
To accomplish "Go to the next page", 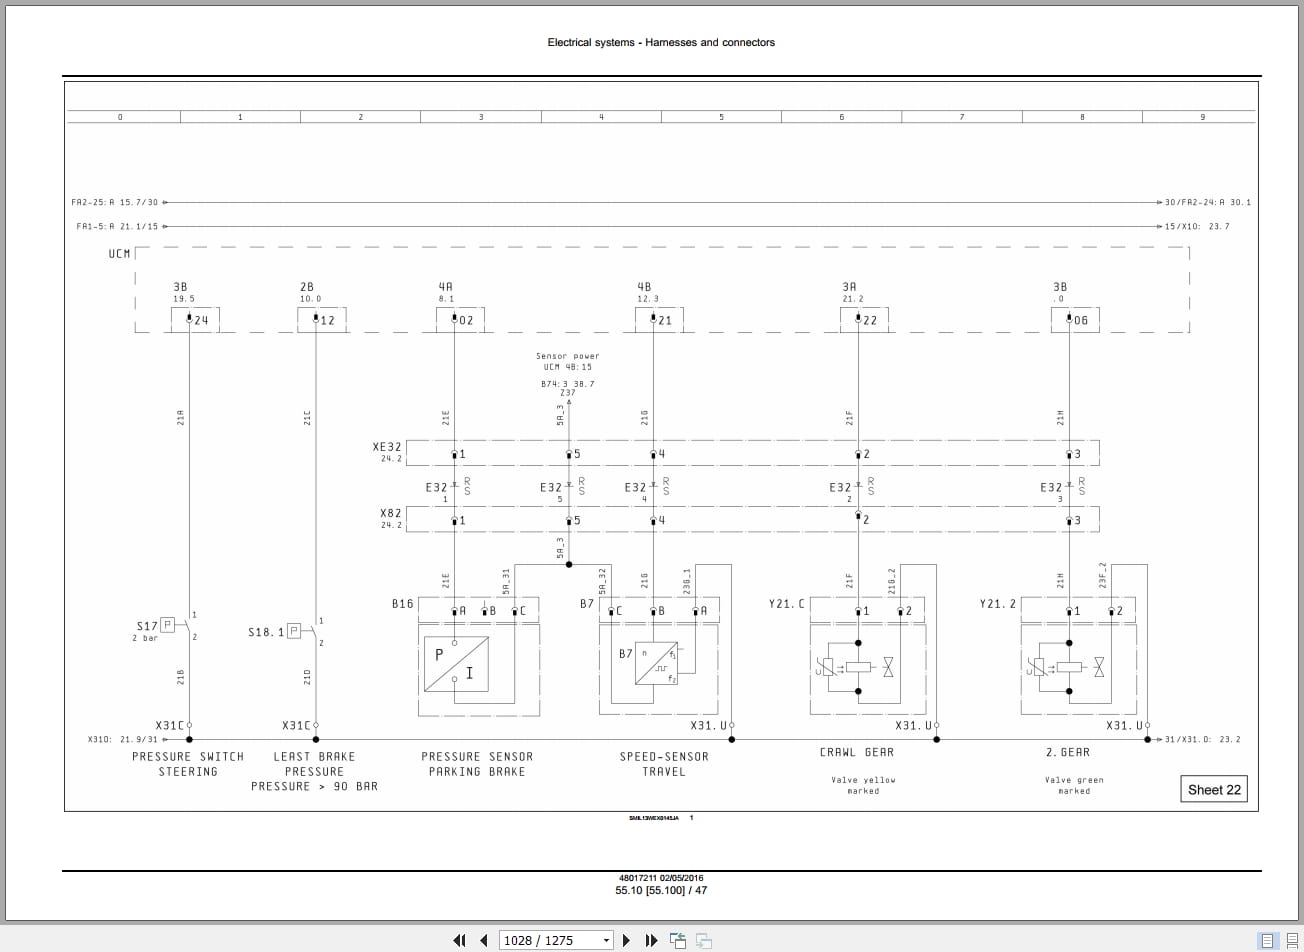I will 627,940.
